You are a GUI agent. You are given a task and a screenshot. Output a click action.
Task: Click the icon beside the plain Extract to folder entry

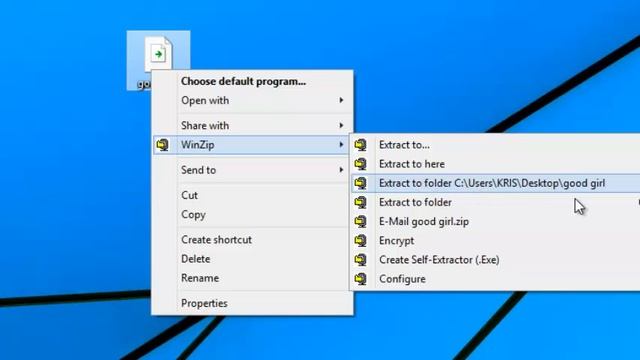tap(360, 202)
